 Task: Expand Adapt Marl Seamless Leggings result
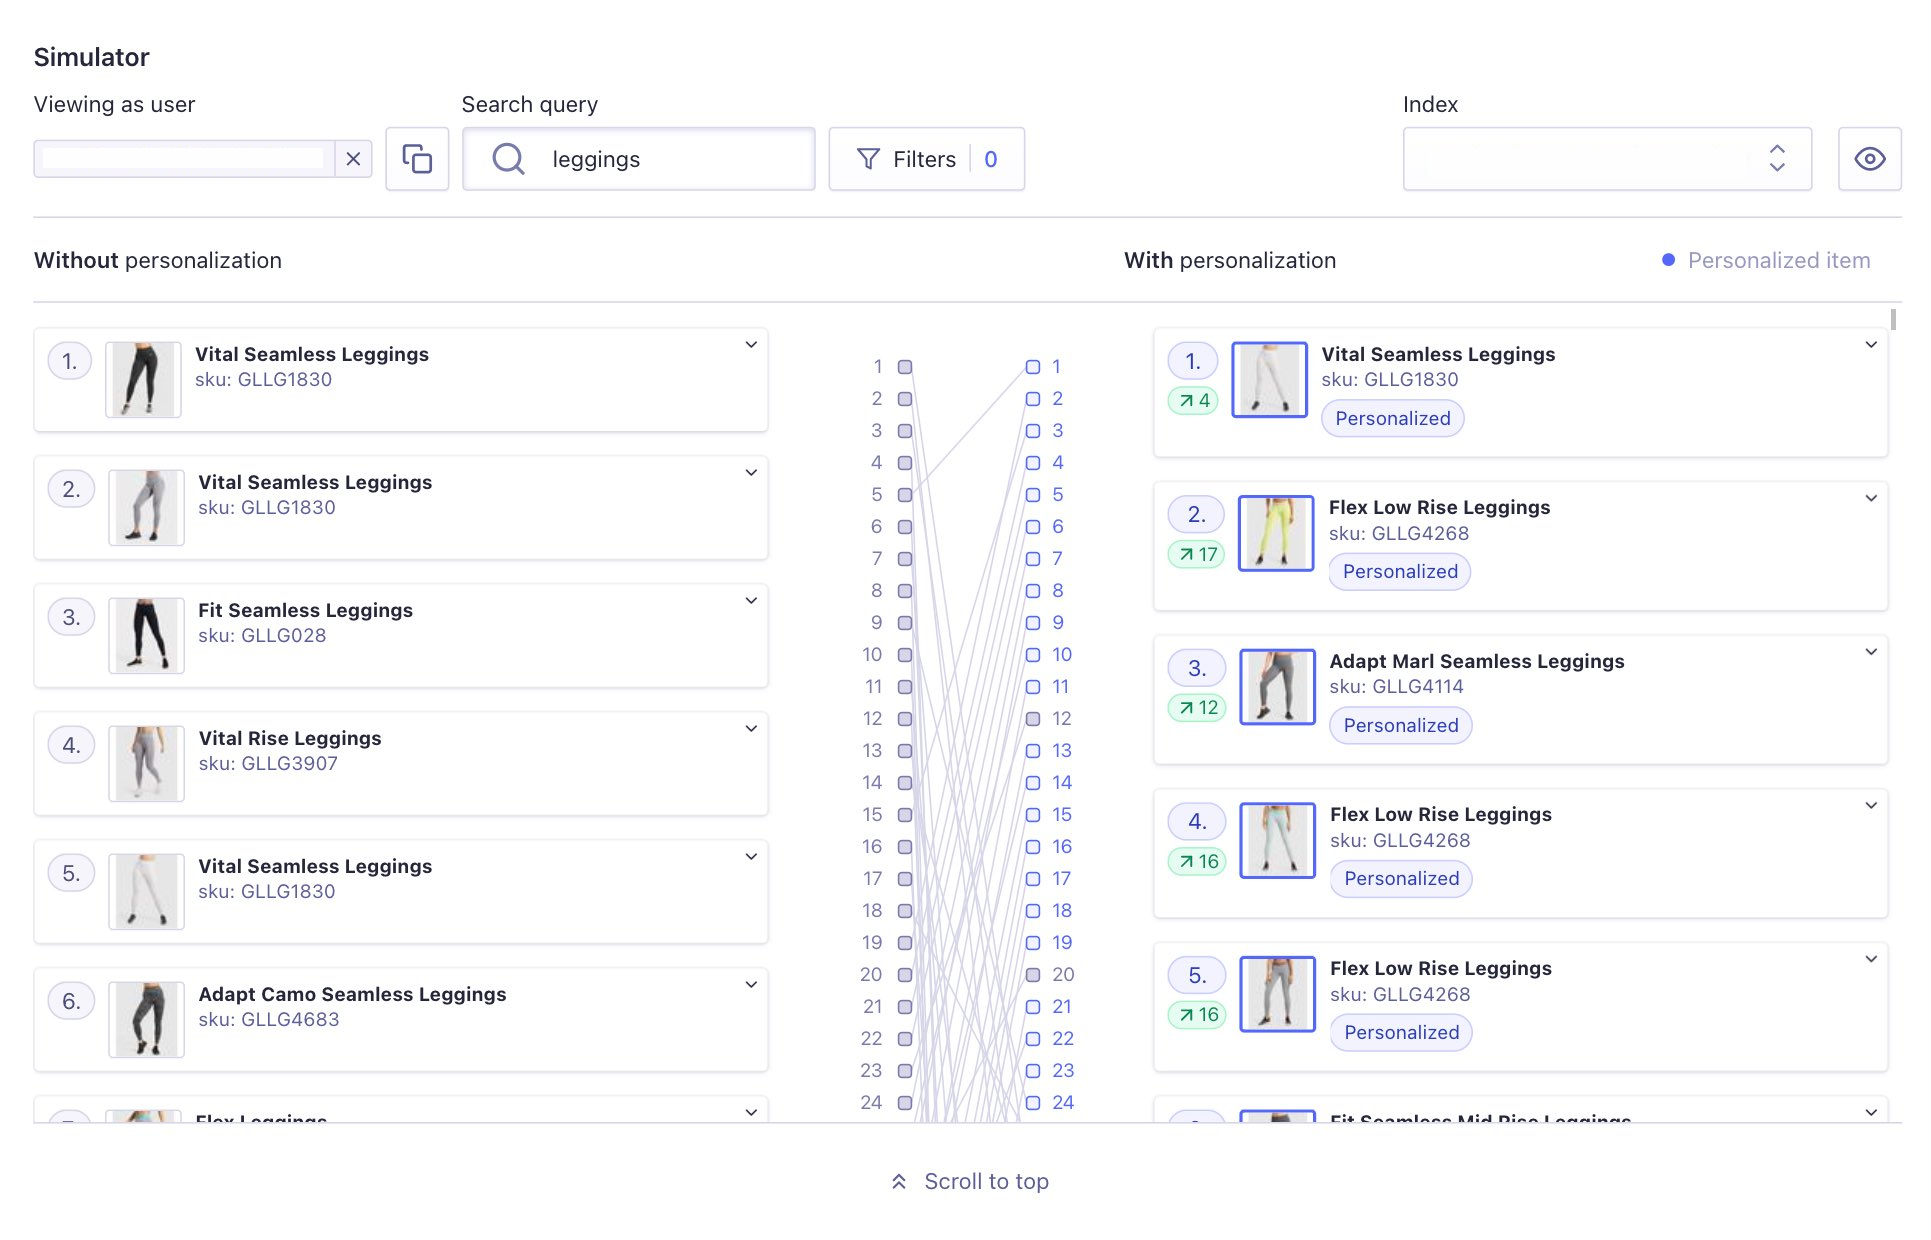(1871, 652)
